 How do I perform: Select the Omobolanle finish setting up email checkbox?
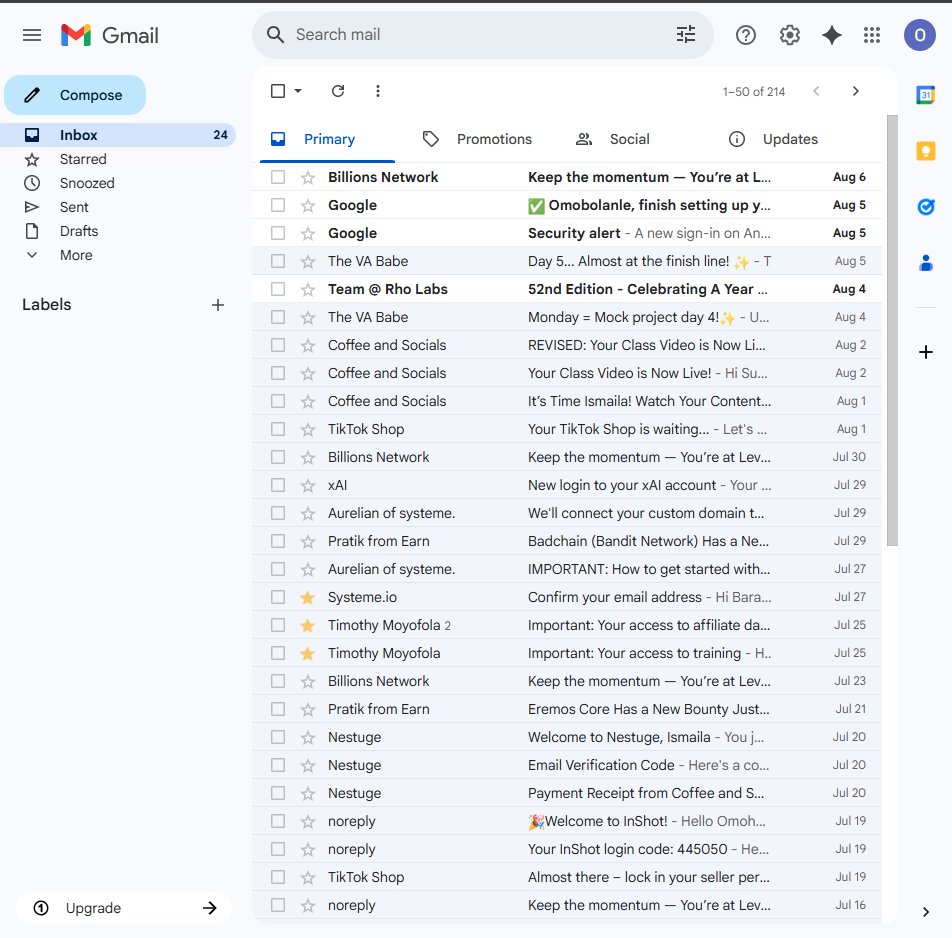pos(278,205)
